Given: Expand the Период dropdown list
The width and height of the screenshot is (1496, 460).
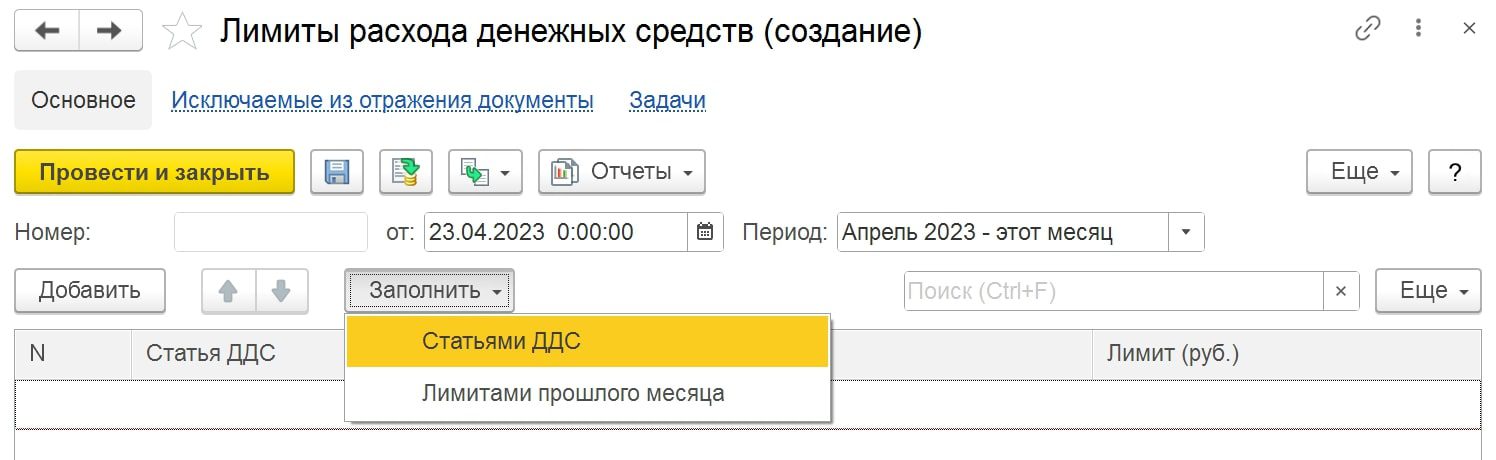Looking at the screenshot, I should click(1186, 232).
